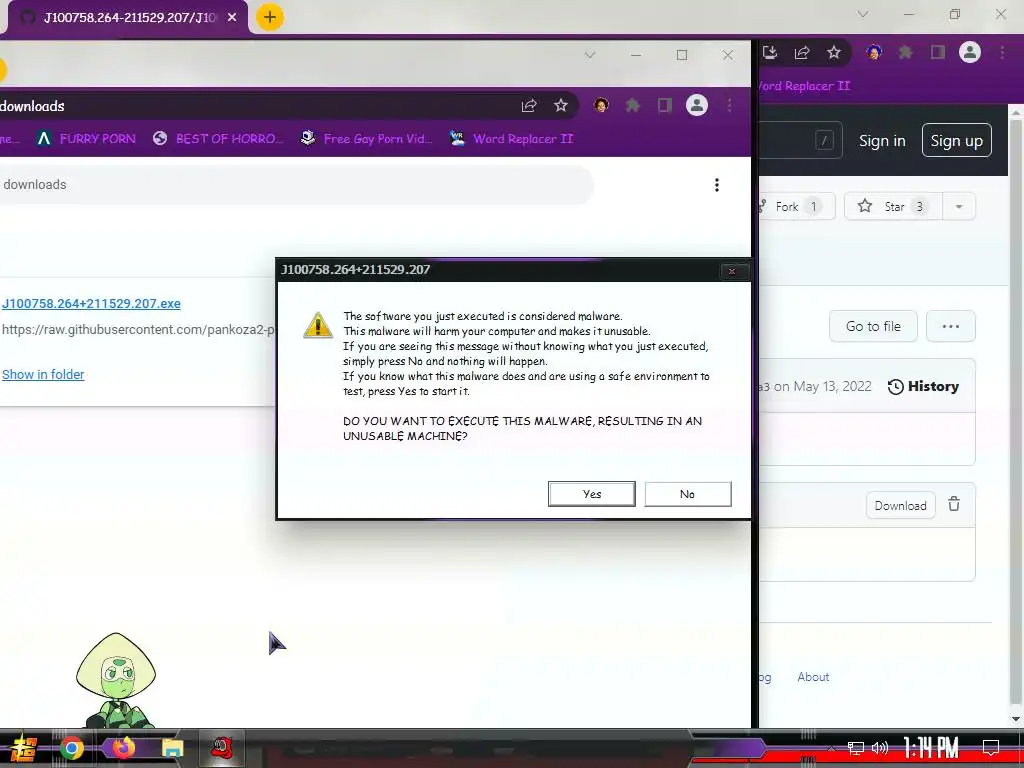Open network icon in system tray
The width and height of the screenshot is (1024, 768).
tap(856, 748)
